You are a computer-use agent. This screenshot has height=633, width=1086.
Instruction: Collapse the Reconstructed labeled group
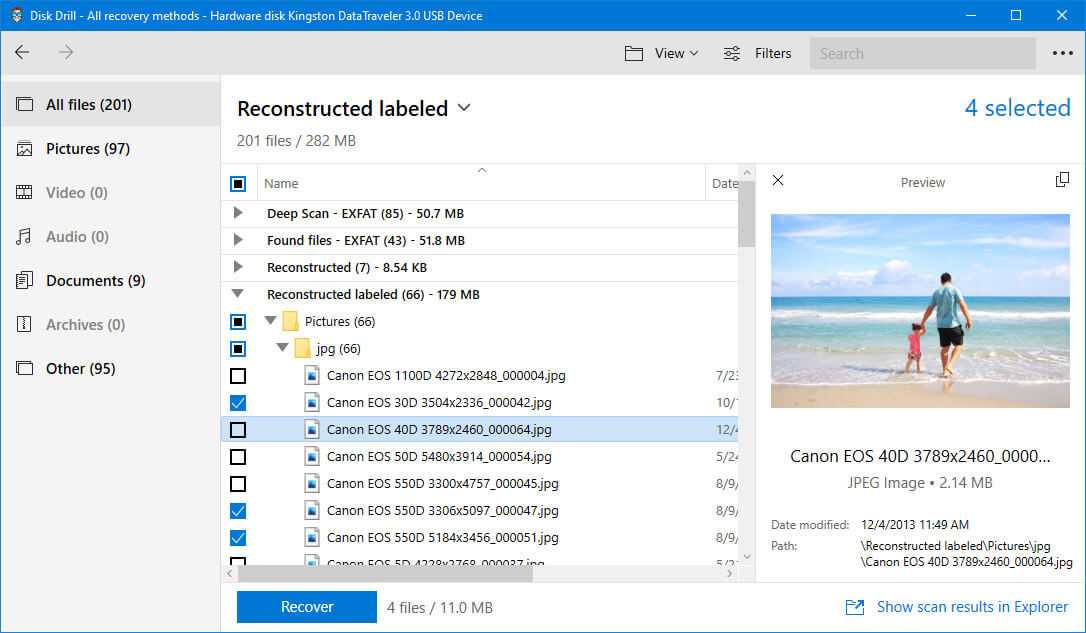[x=238, y=294]
